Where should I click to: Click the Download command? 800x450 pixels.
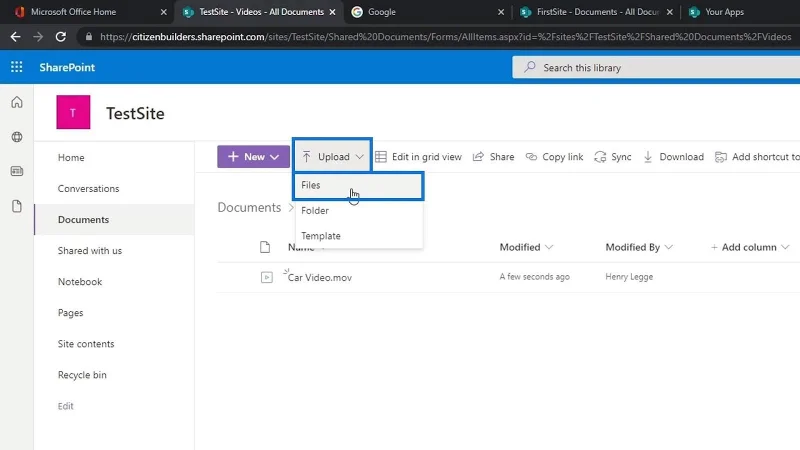pos(673,157)
